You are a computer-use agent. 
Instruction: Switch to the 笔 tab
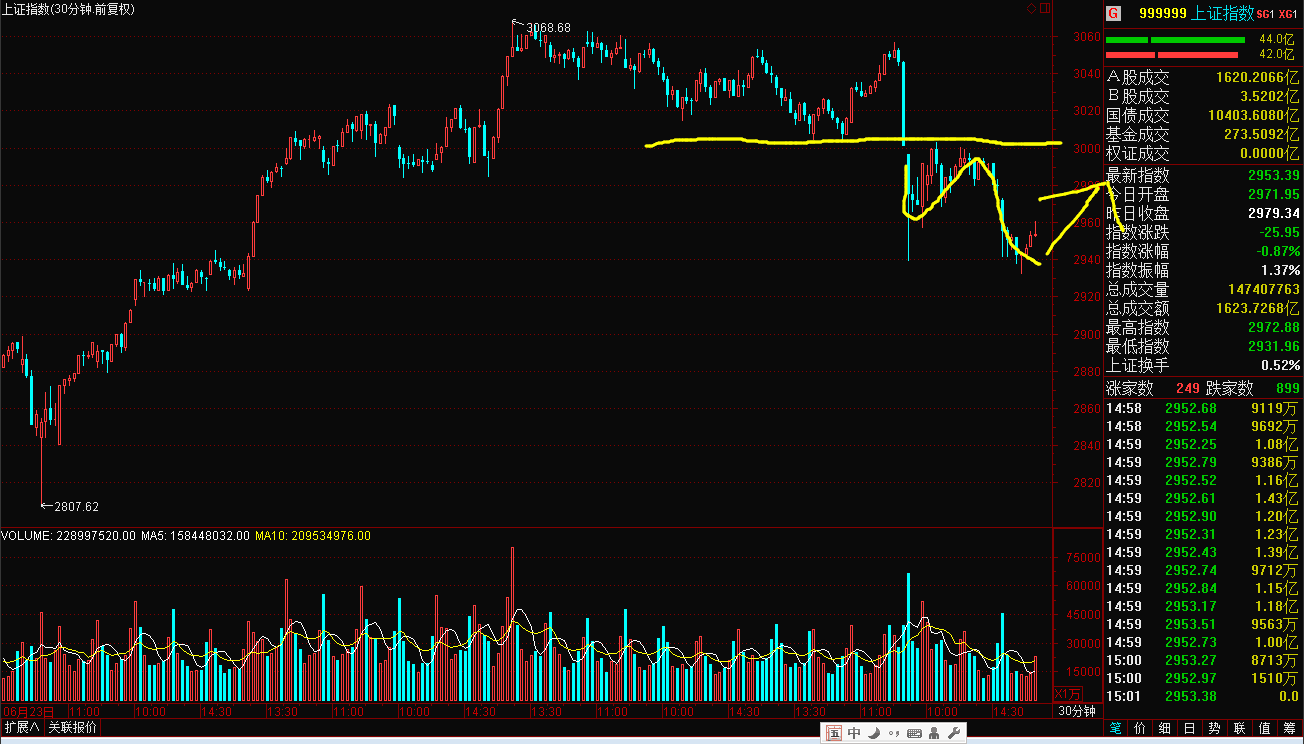(1115, 728)
